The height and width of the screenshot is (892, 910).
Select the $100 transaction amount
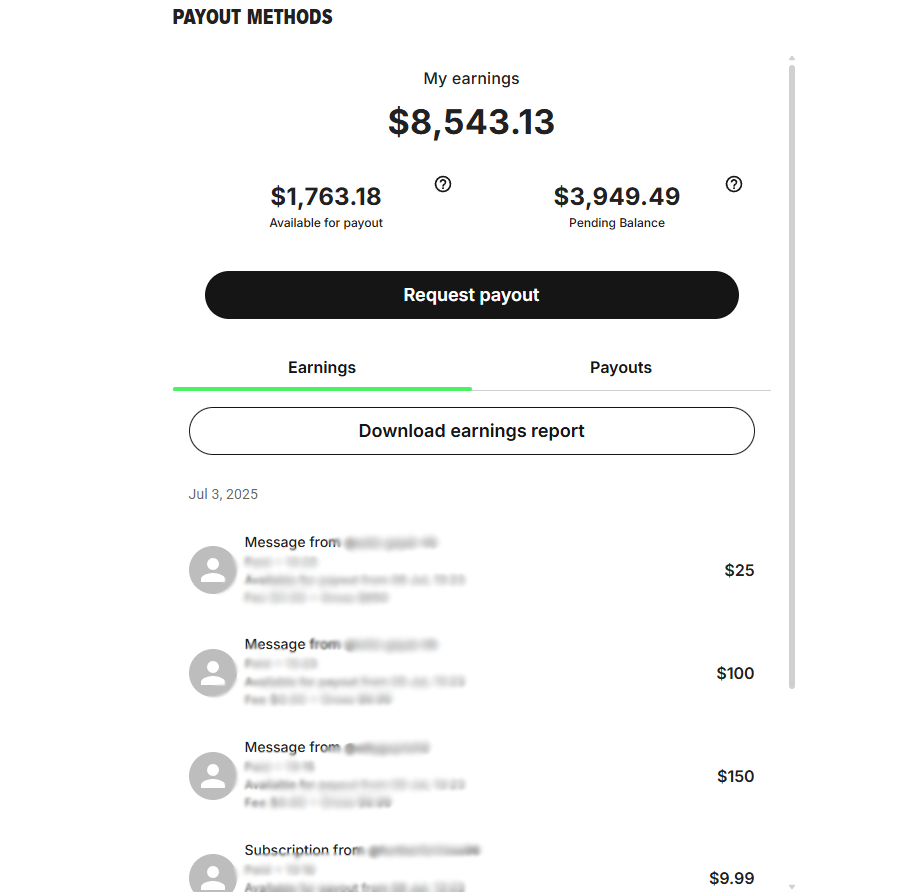pos(735,673)
